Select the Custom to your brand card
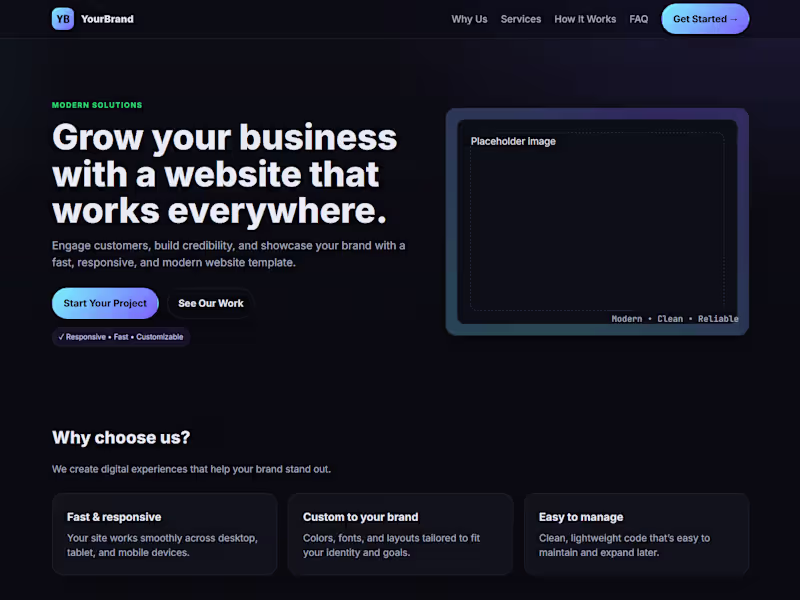The height and width of the screenshot is (600, 800). (400, 534)
